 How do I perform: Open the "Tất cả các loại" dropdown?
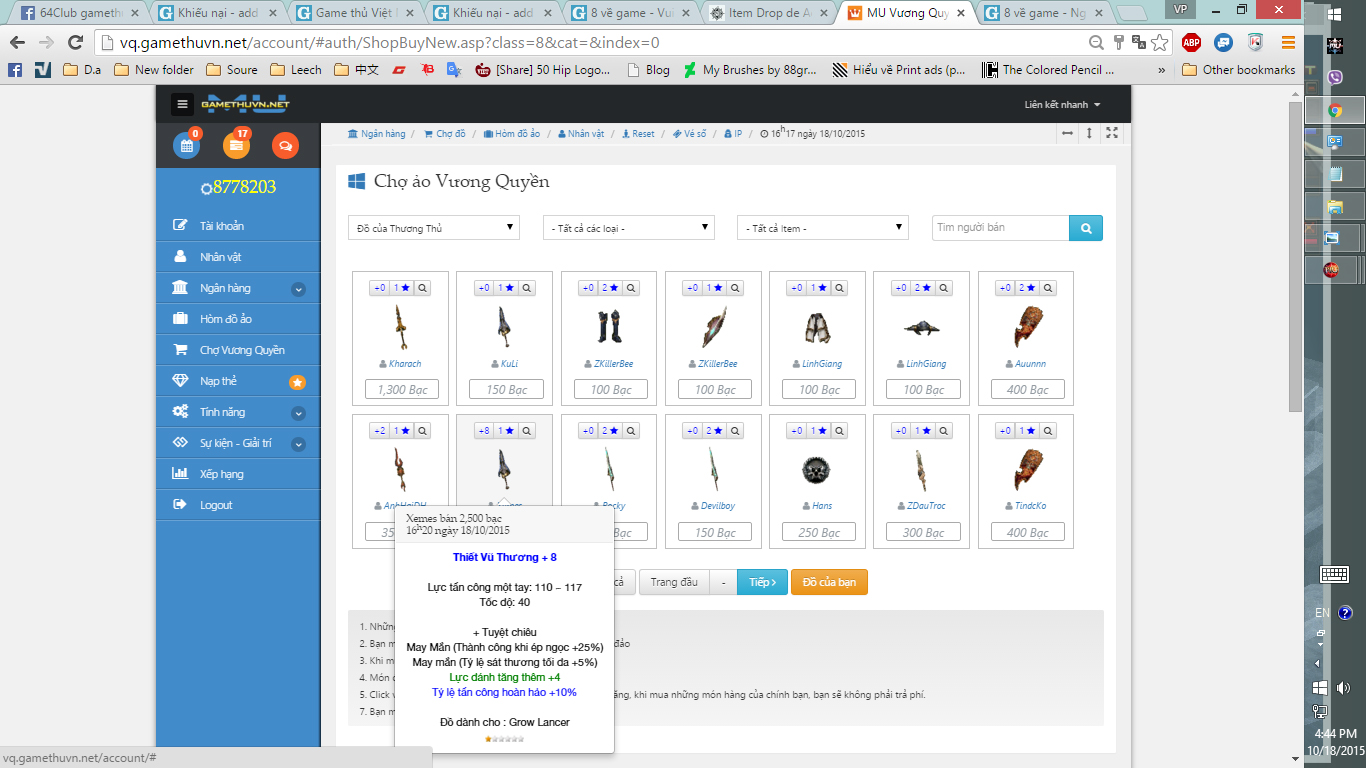[628, 228]
